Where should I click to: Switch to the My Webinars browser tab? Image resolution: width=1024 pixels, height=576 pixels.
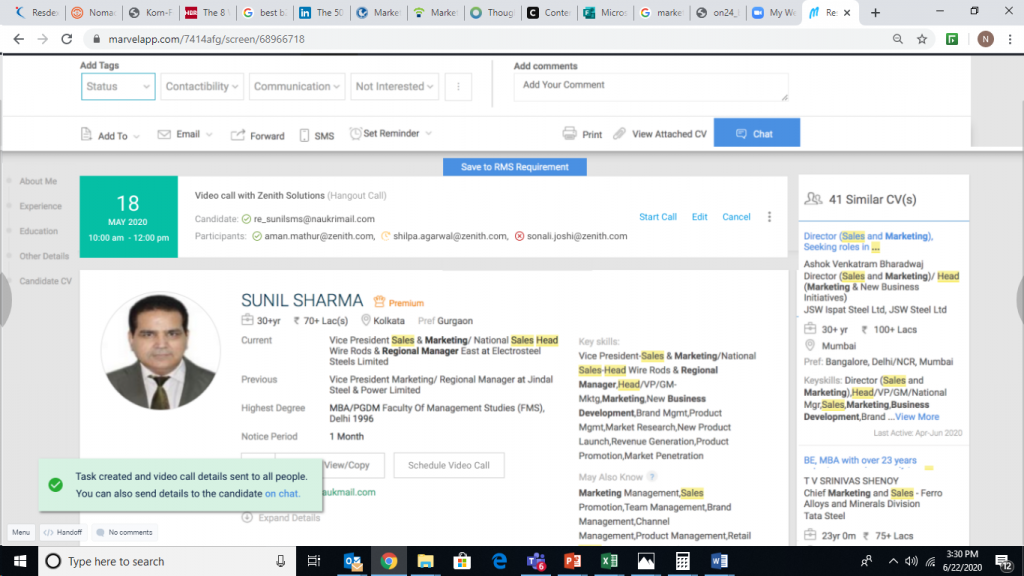click(774, 12)
